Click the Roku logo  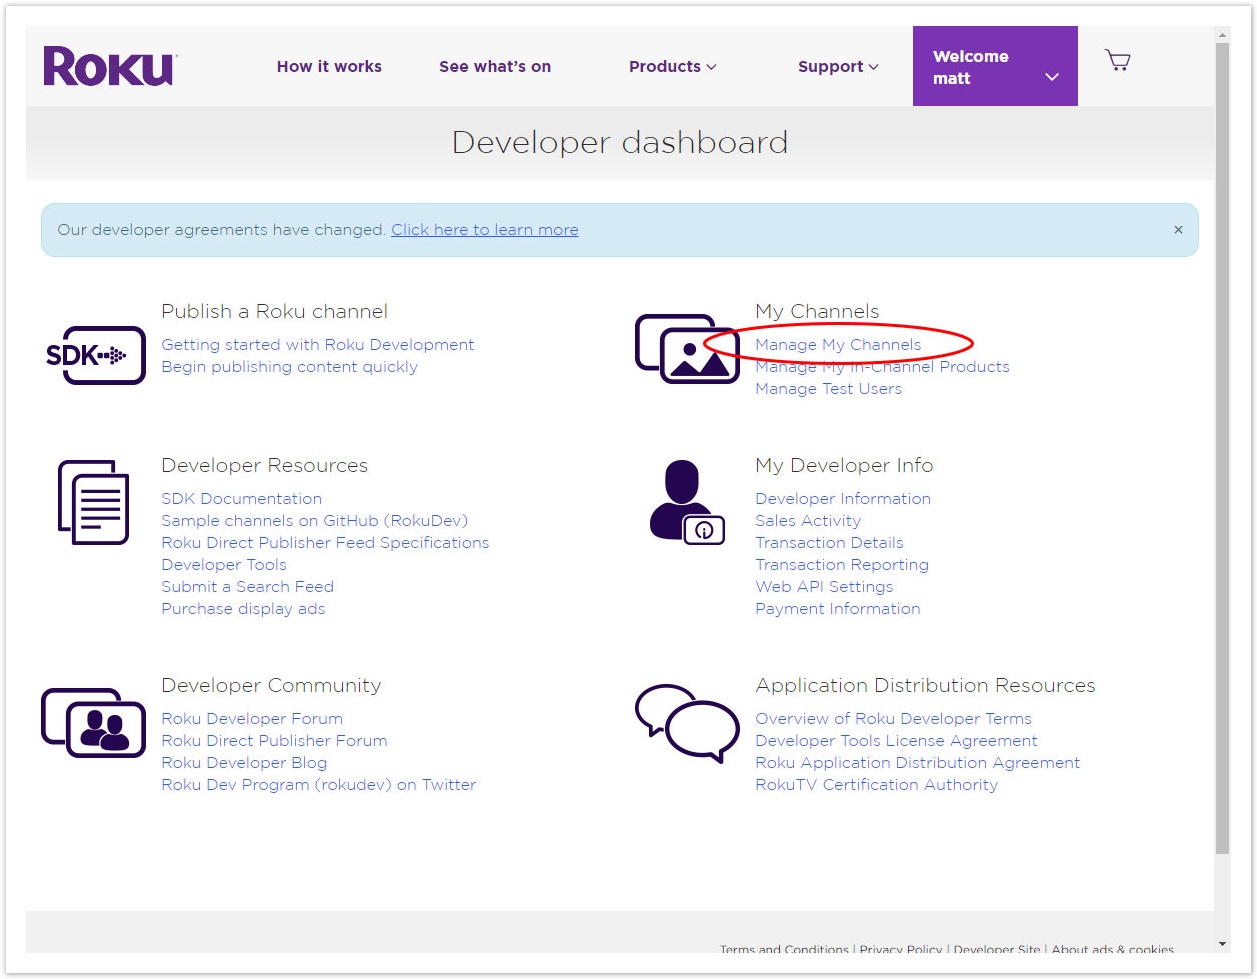click(x=110, y=66)
